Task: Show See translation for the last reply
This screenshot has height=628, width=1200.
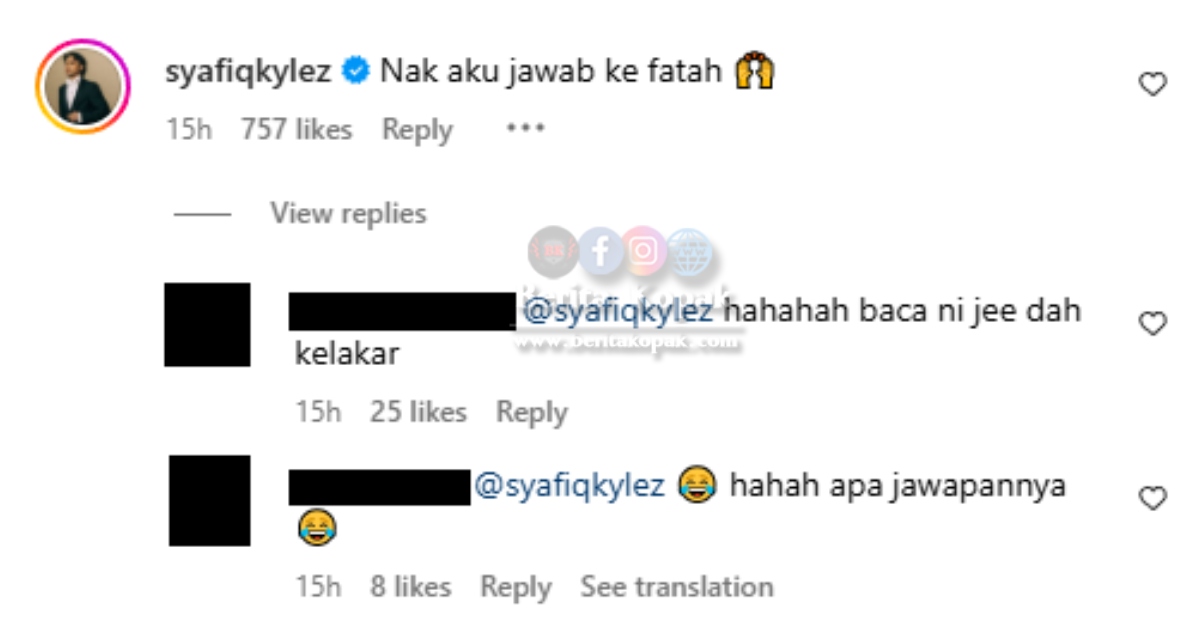Action: point(677,587)
